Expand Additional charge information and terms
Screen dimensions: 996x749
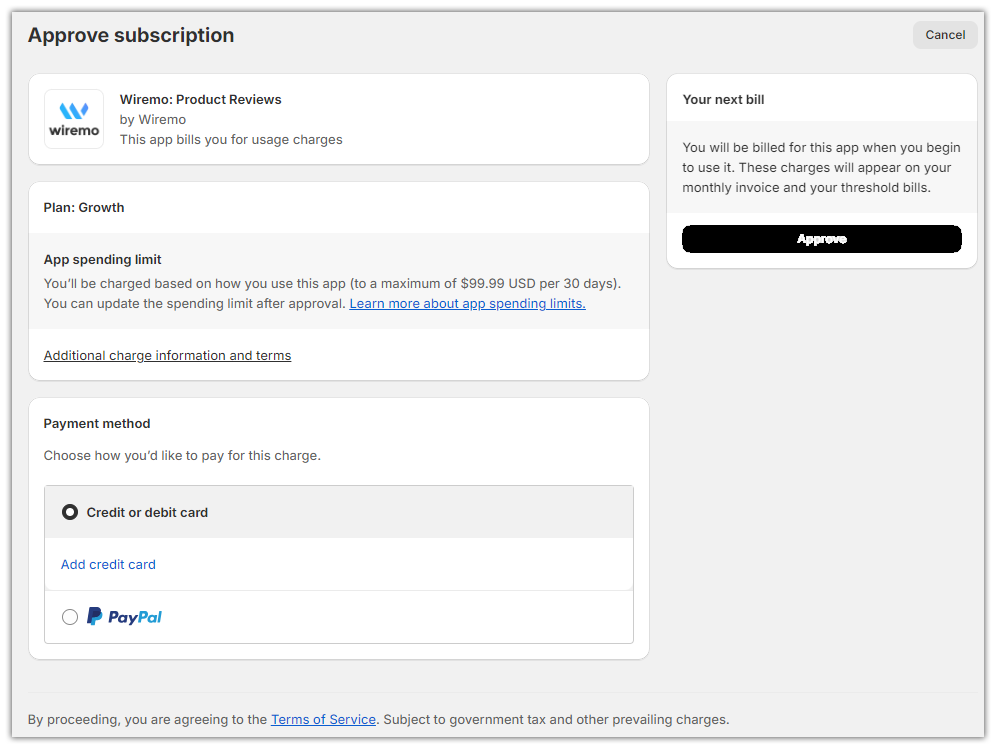coord(167,356)
